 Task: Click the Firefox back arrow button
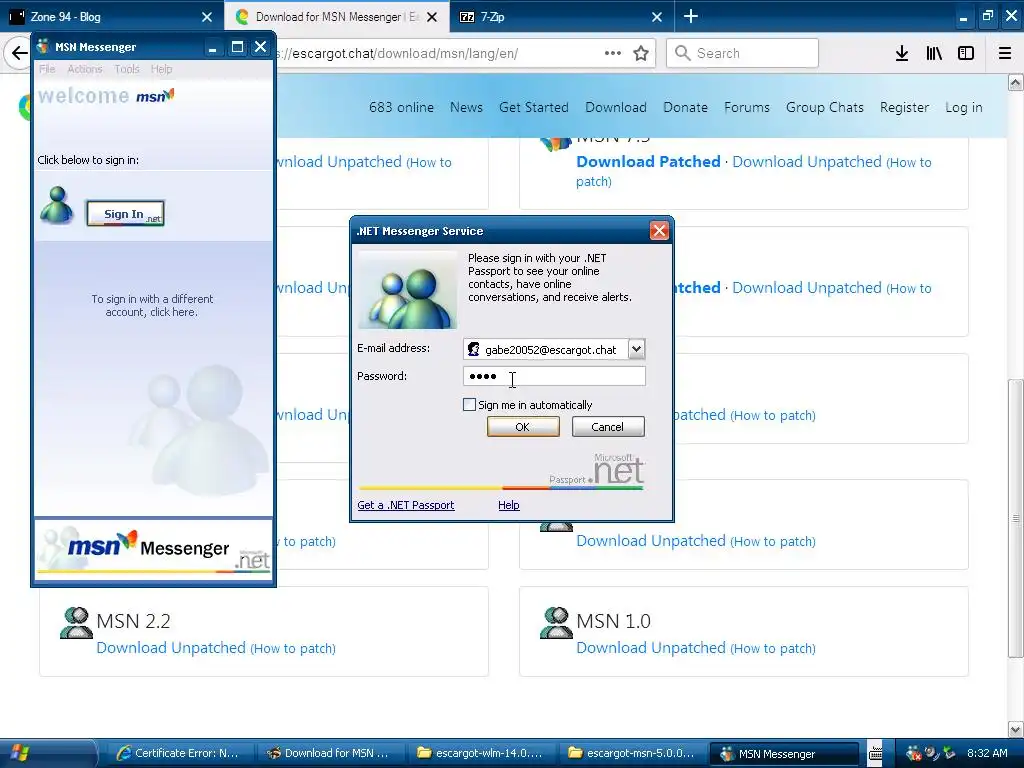[18, 54]
